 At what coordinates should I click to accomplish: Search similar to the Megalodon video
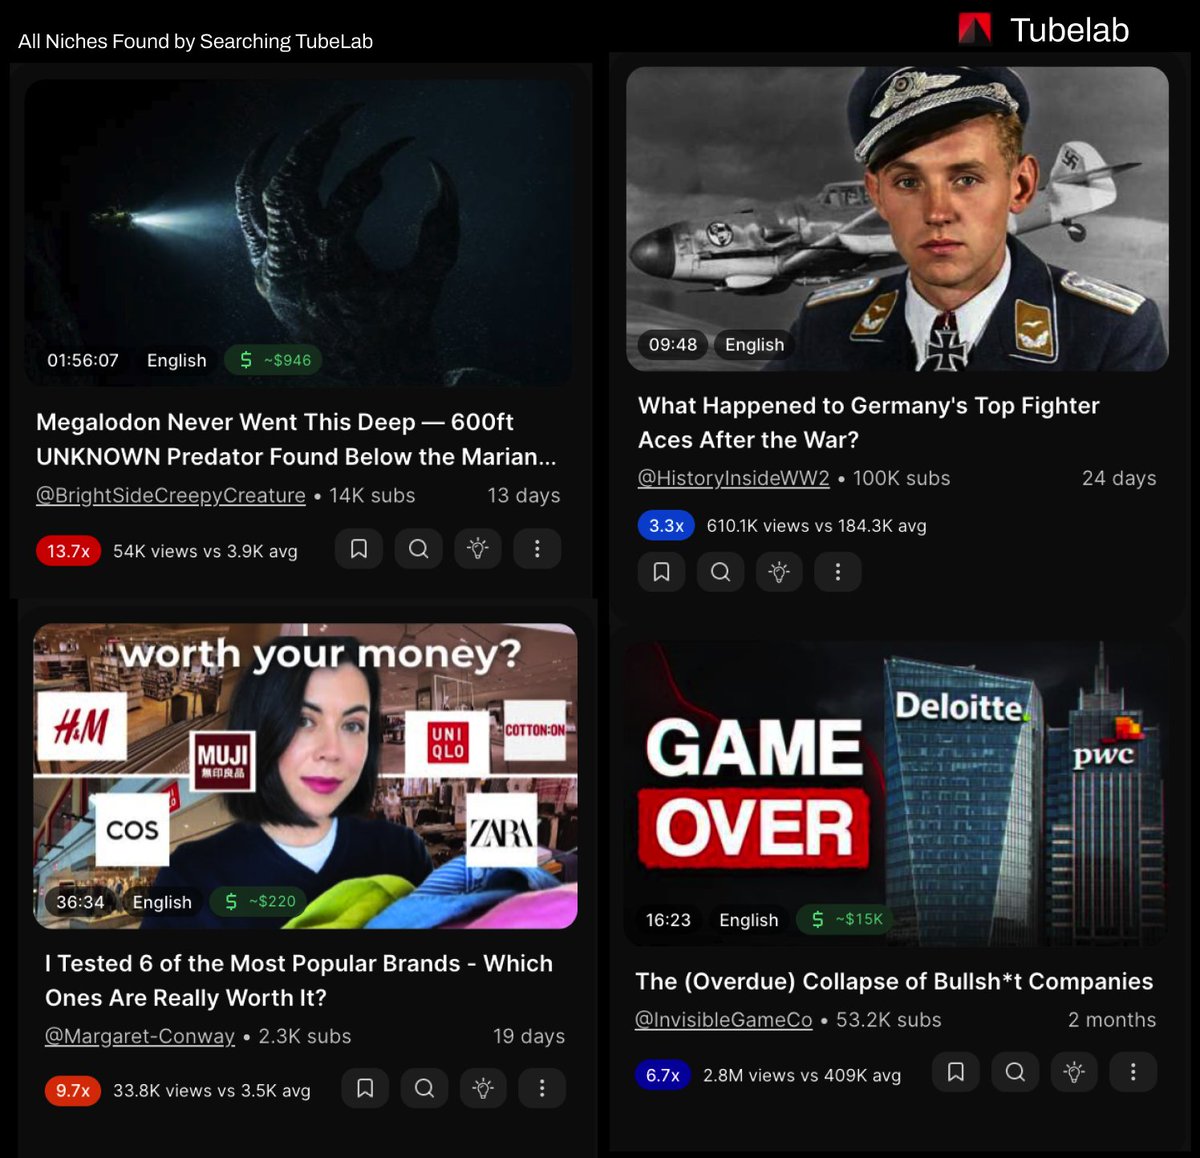[x=419, y=549]
